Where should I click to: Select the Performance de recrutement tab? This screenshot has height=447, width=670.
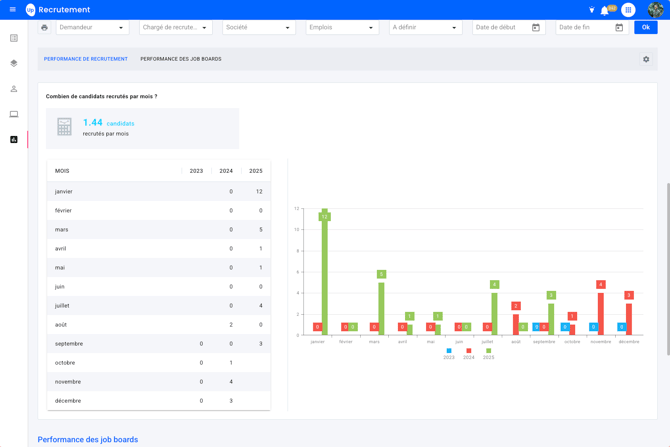[x=86, y=59]
